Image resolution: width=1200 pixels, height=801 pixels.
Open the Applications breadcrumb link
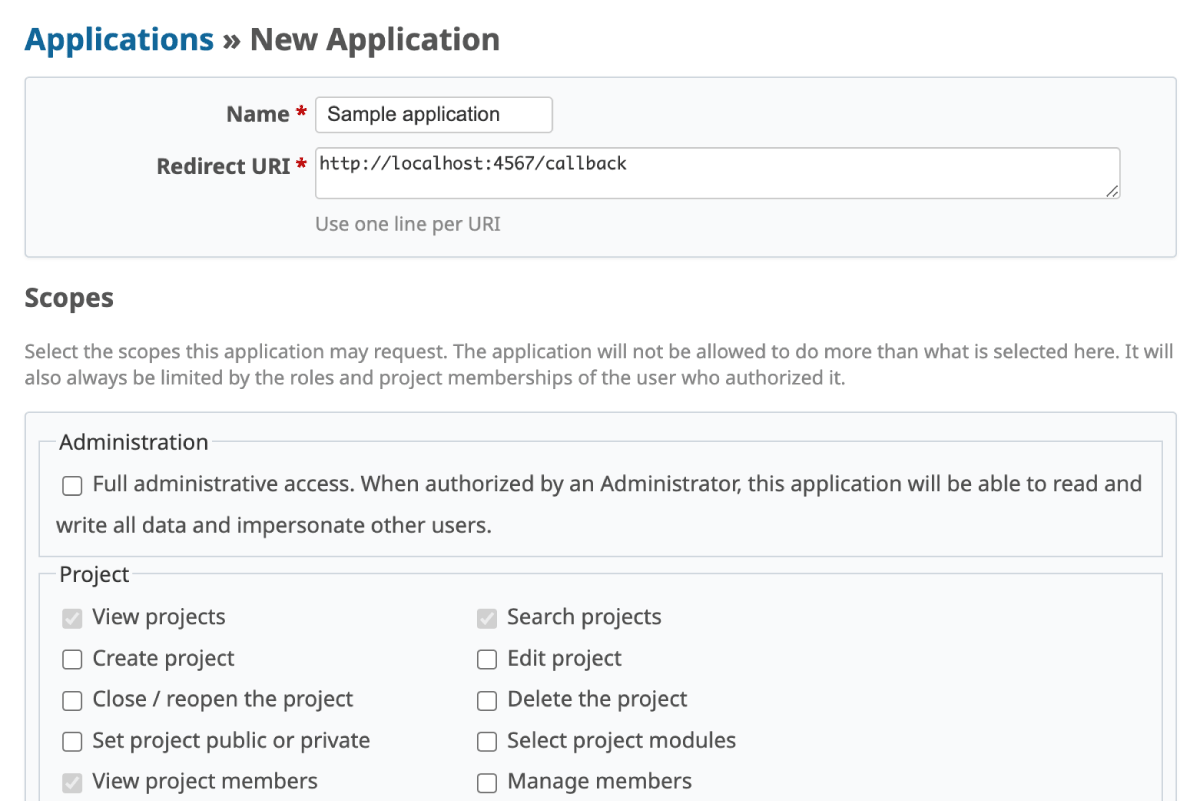(119, 40)
